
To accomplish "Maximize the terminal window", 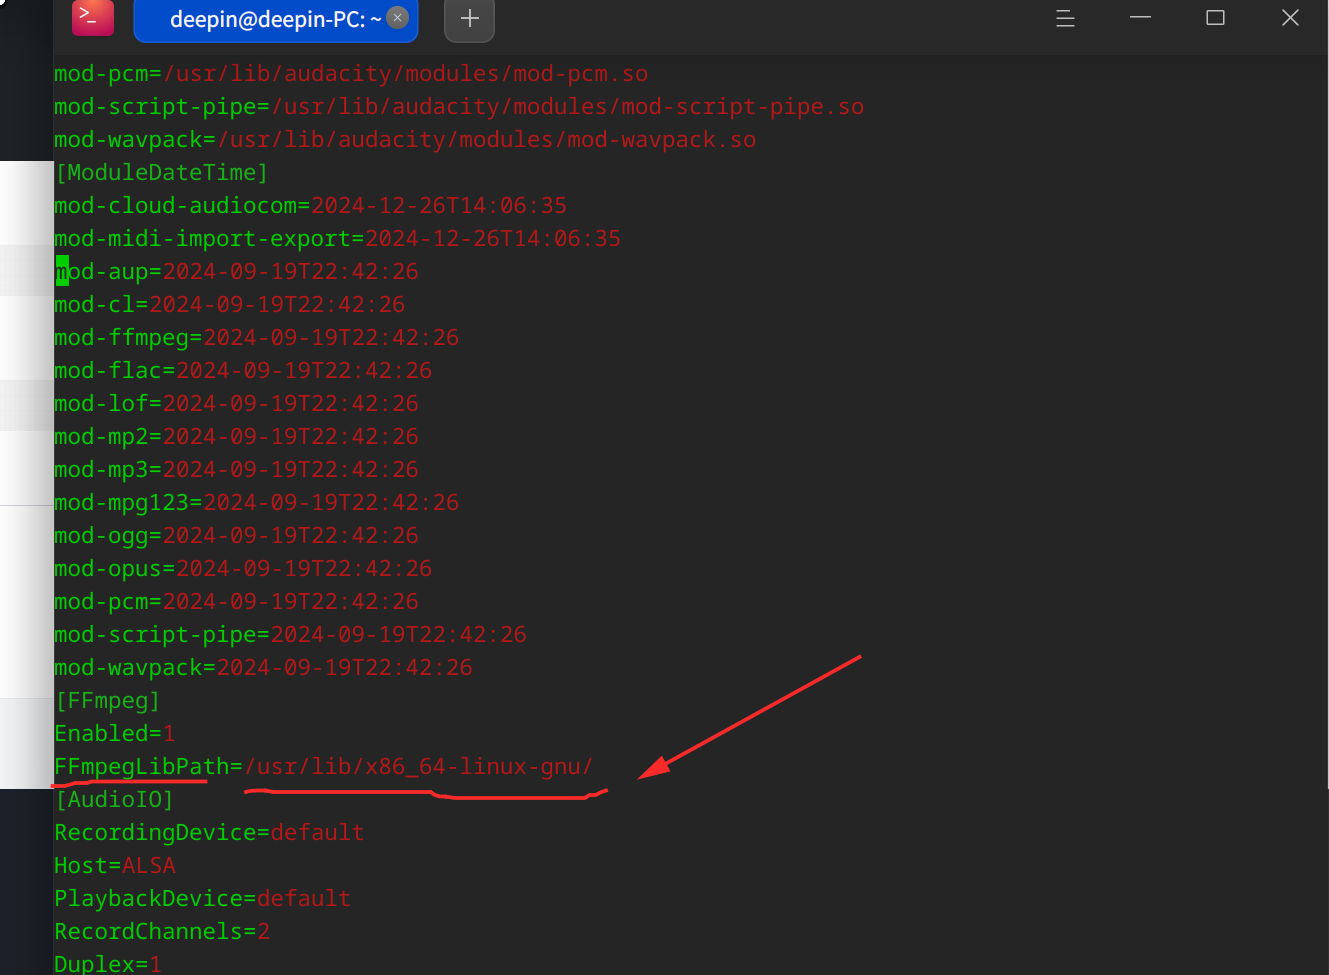I will point(1215,18).
